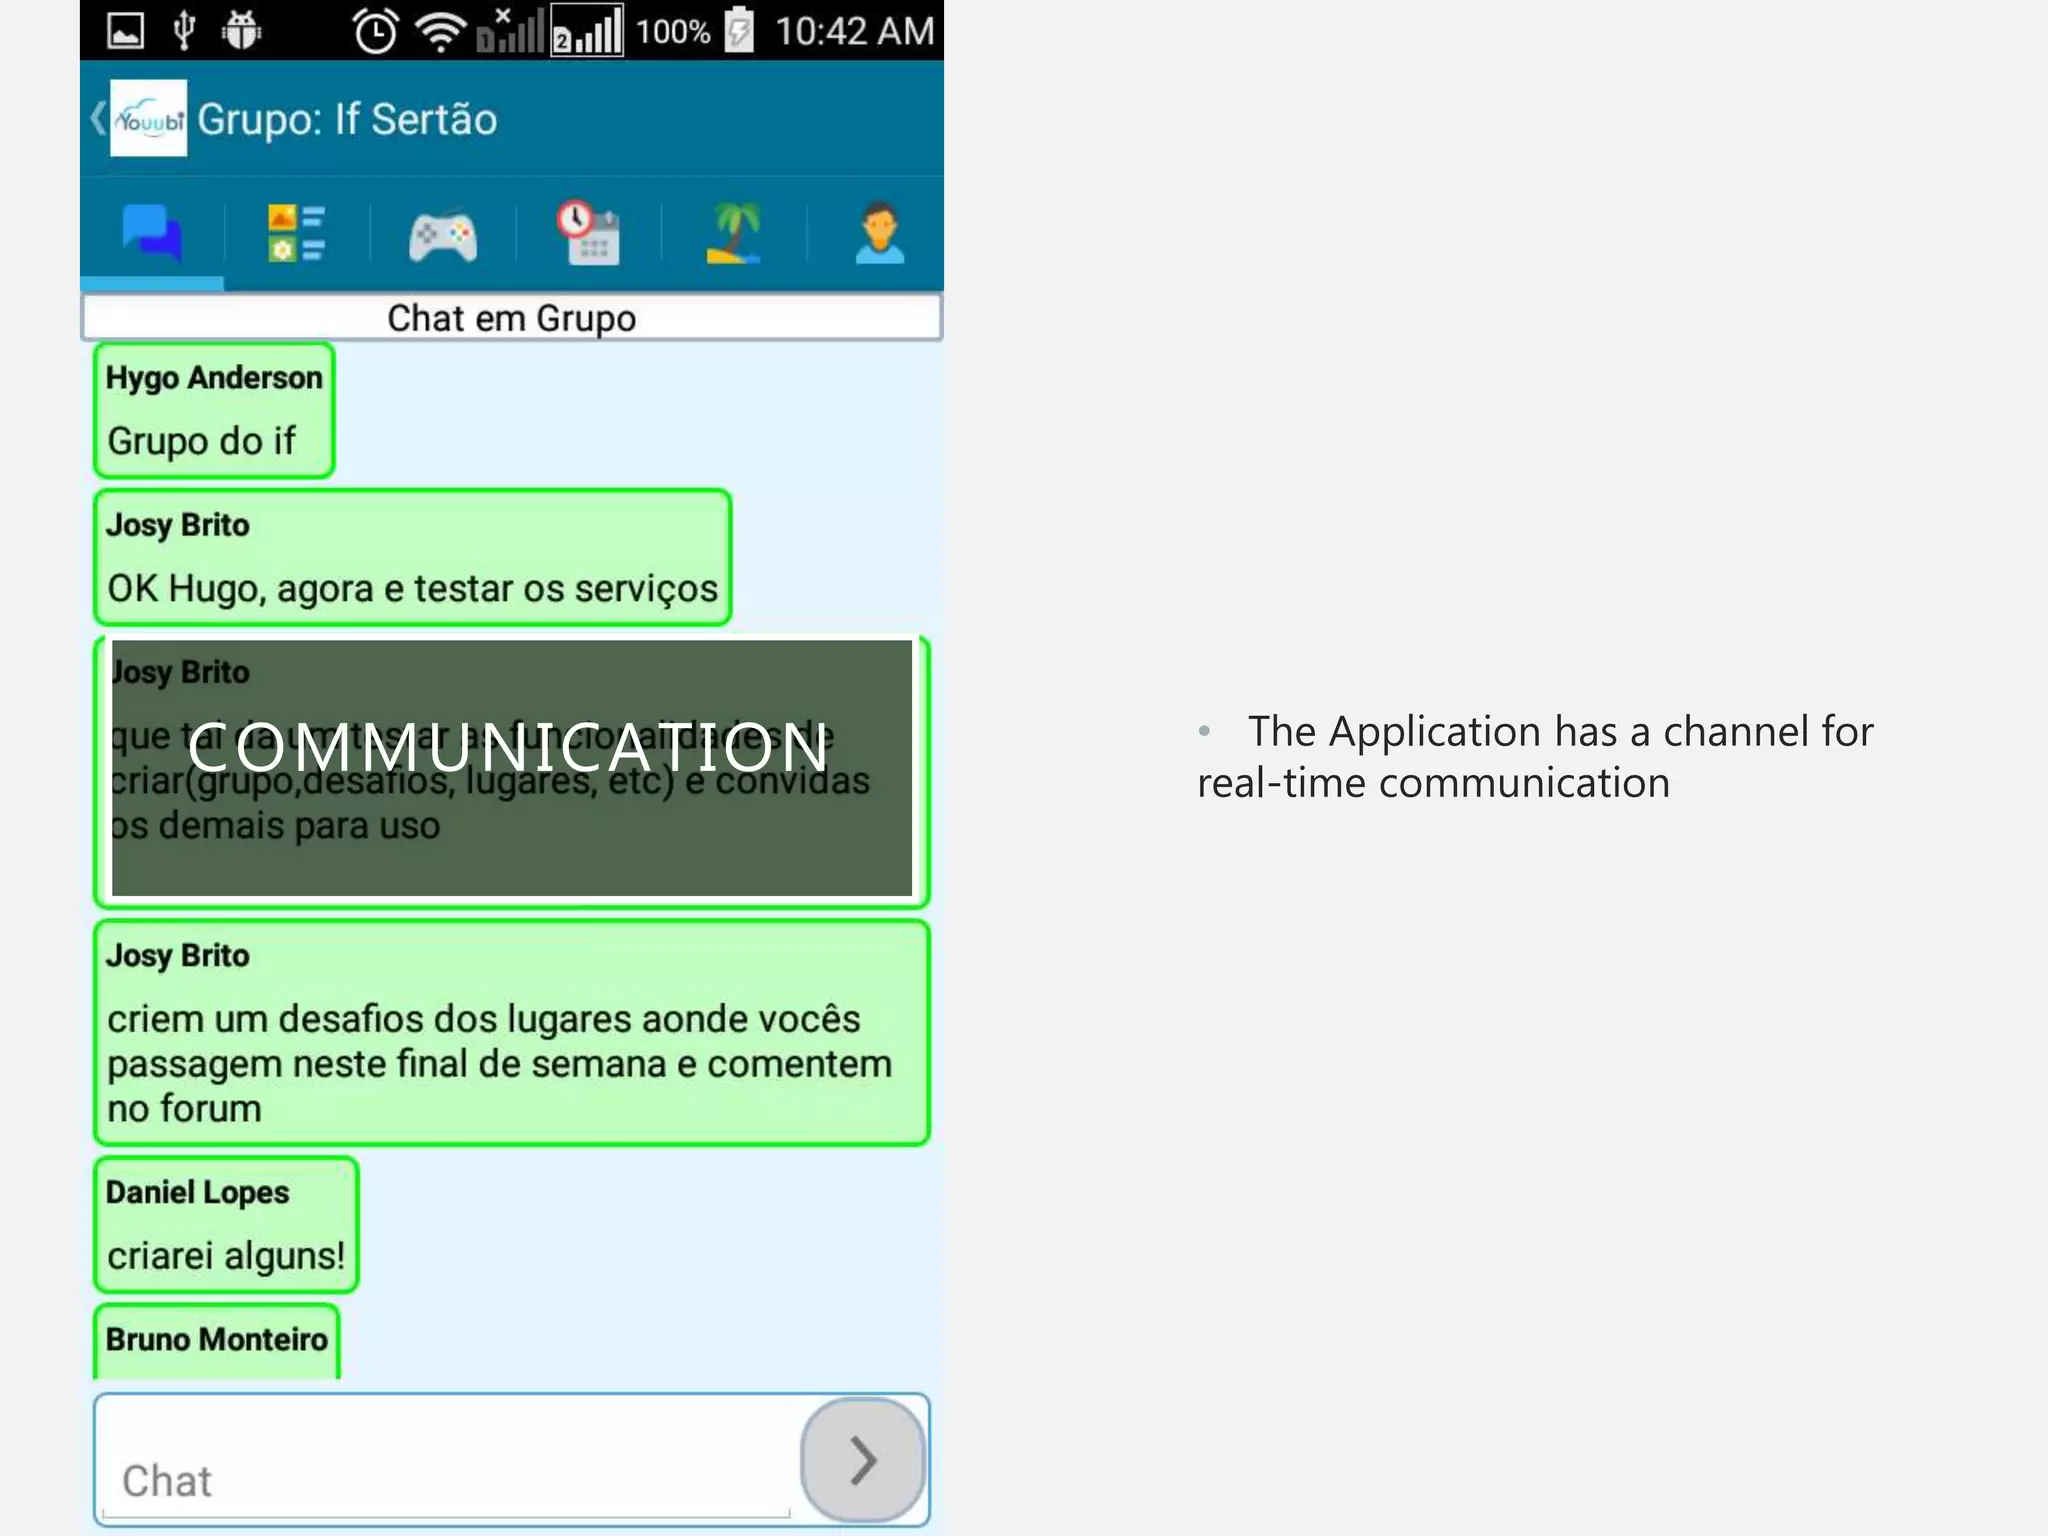Tap the debug bug status icon

pyautogui.click(x=241, y=30)
